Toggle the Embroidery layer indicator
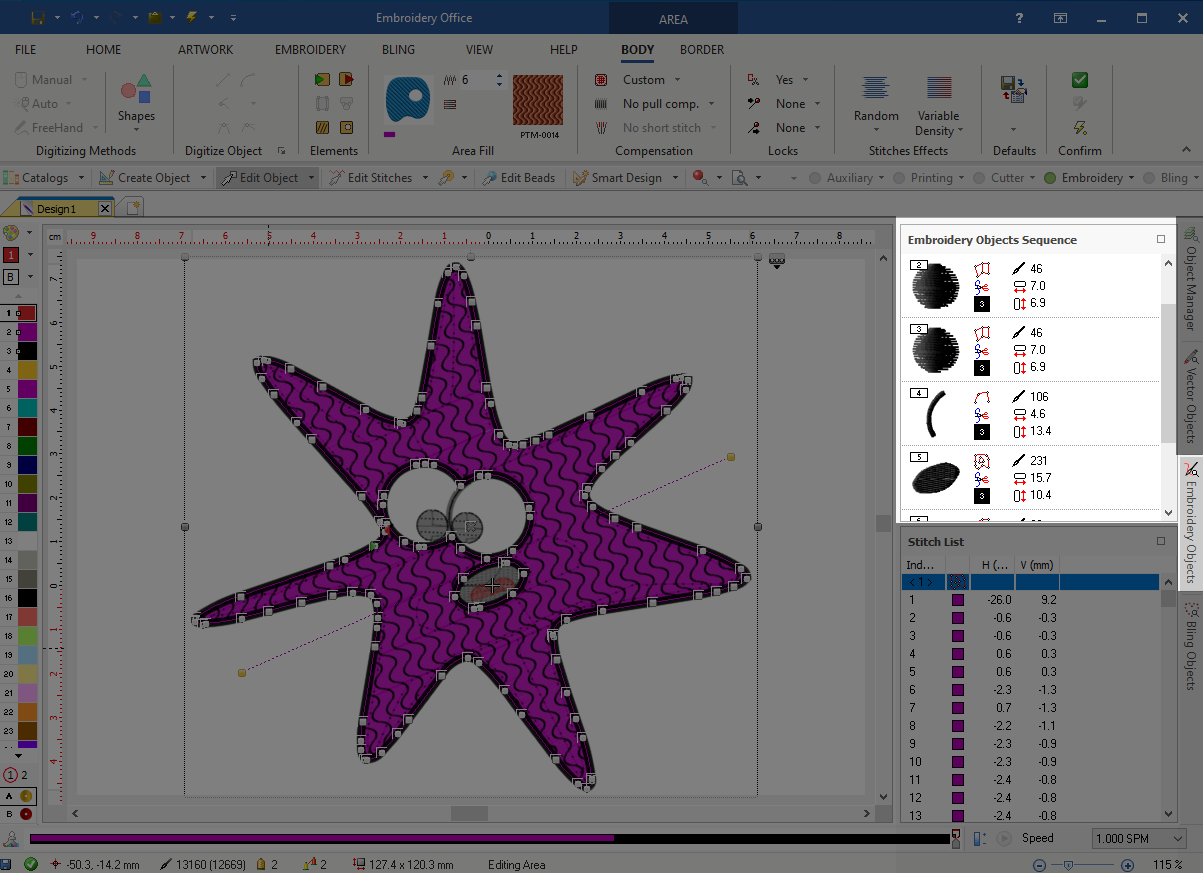The height and width of the screenshot is (873, 1203). click(x=1050, y=178)
